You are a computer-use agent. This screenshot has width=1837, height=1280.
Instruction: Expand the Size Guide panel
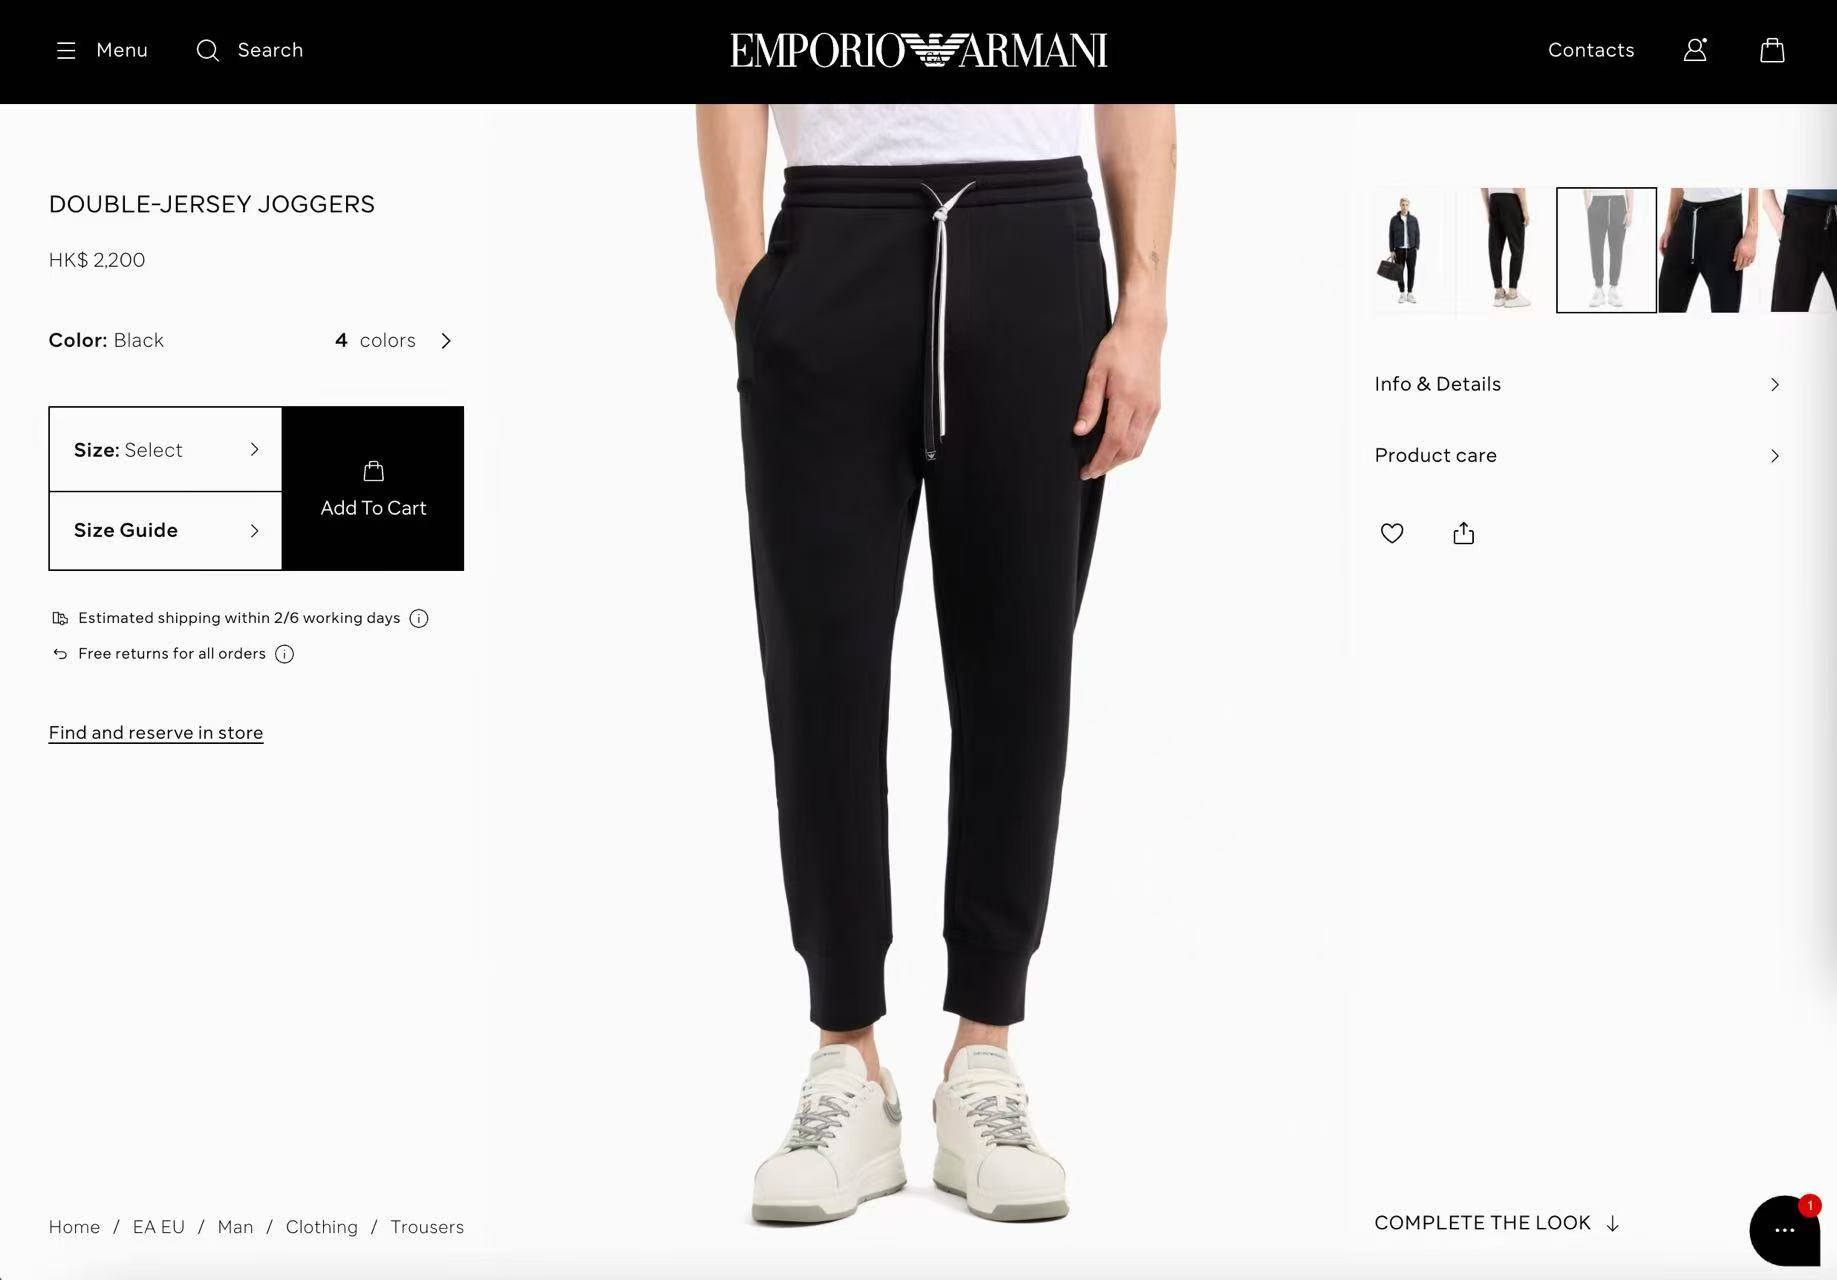tap(166, 530)
